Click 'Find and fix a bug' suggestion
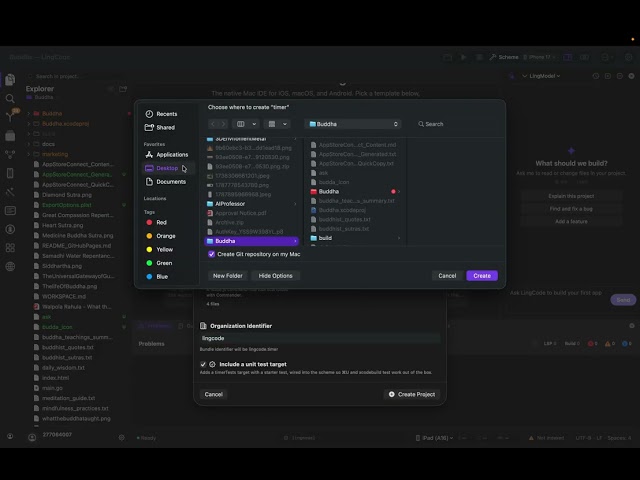This screenshot has width=640, height=480. 571,209
